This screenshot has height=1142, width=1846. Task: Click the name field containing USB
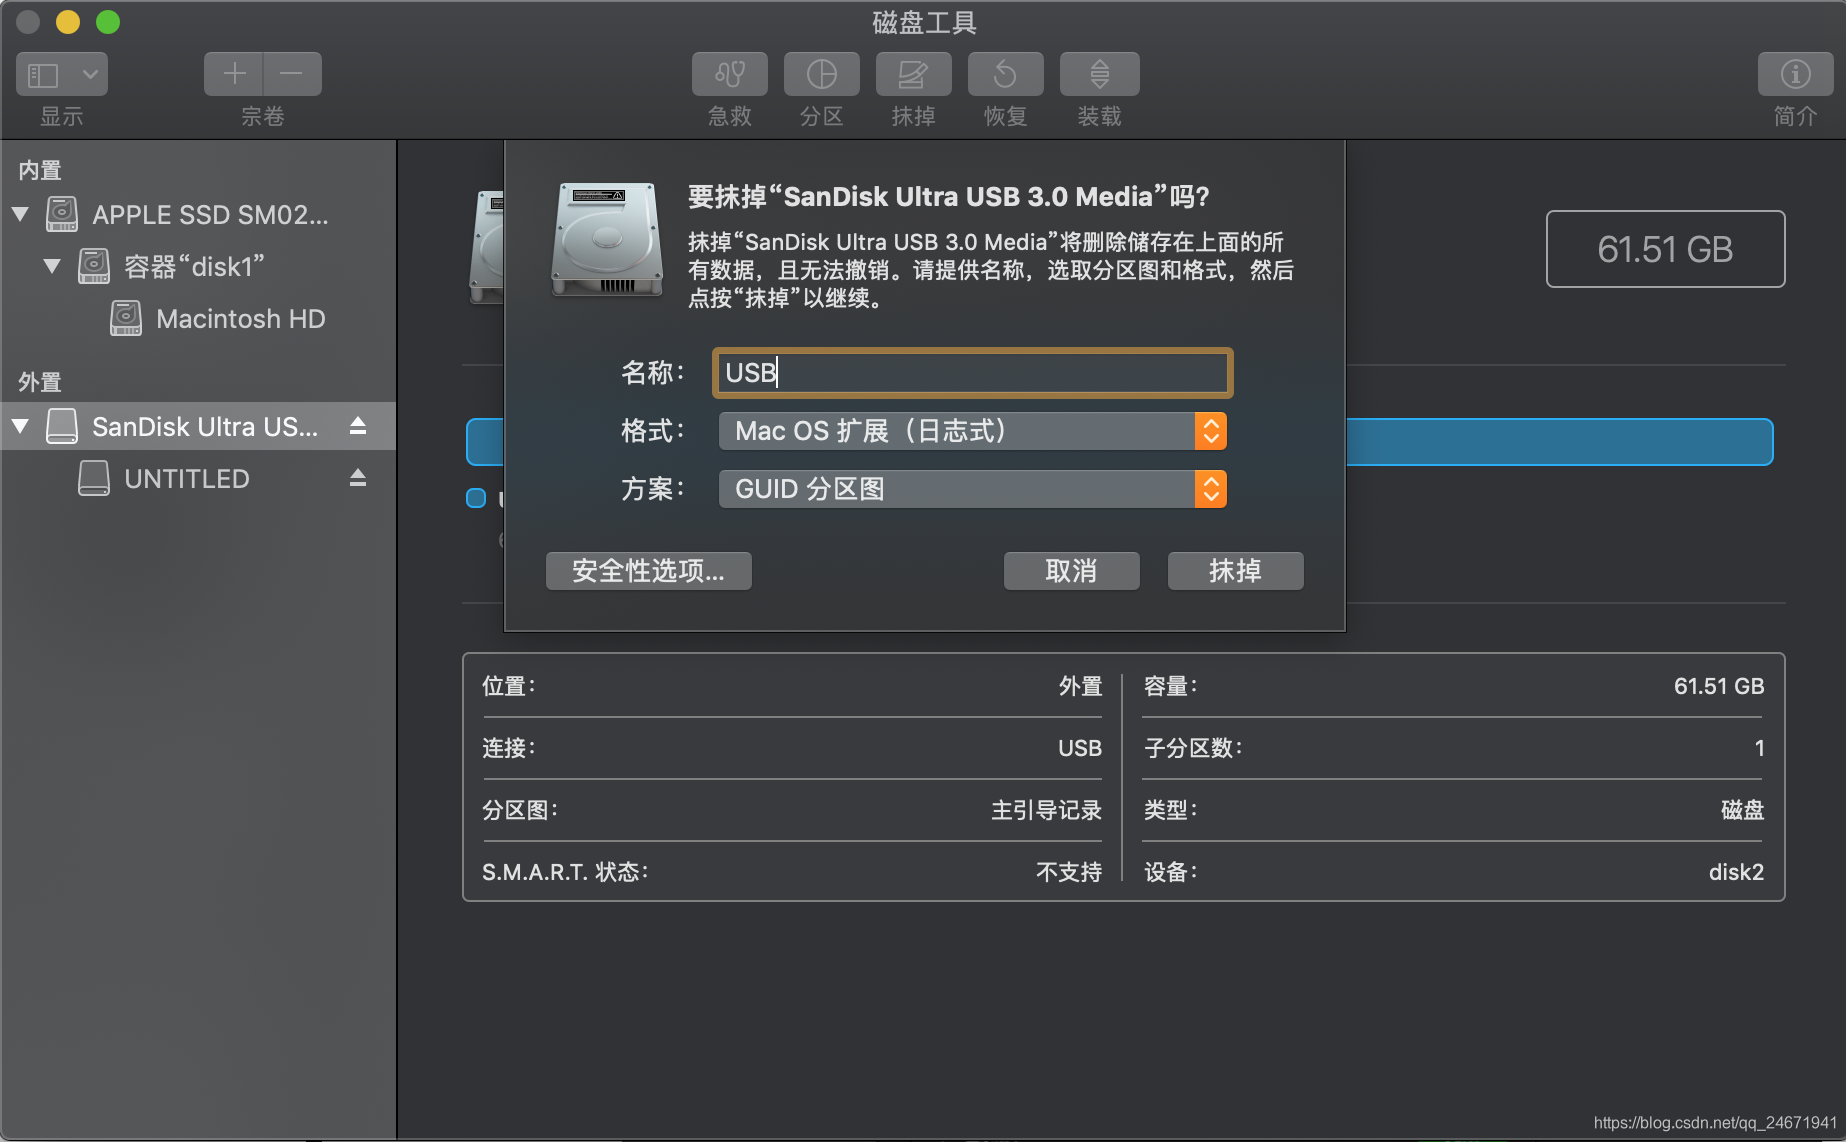tap(972, 373)
